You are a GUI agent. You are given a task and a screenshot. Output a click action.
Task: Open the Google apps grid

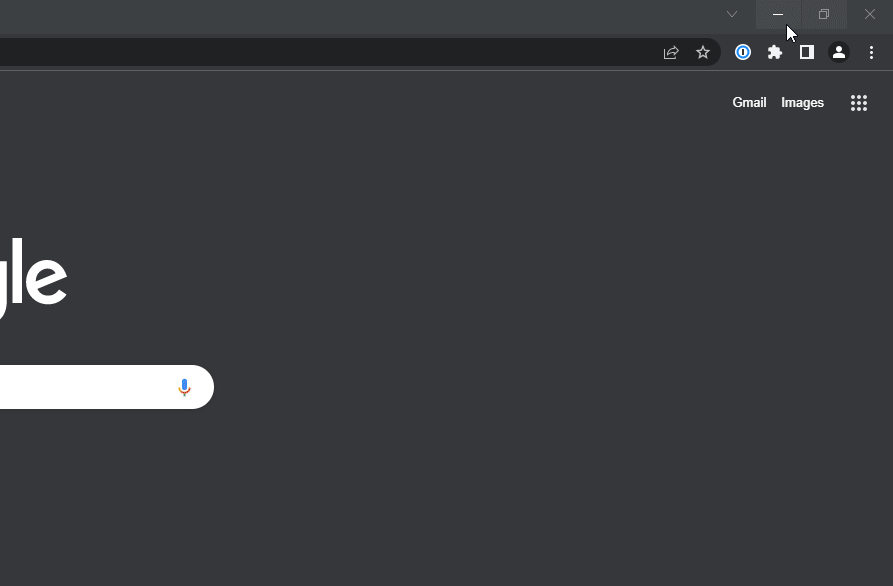point(859,103)
